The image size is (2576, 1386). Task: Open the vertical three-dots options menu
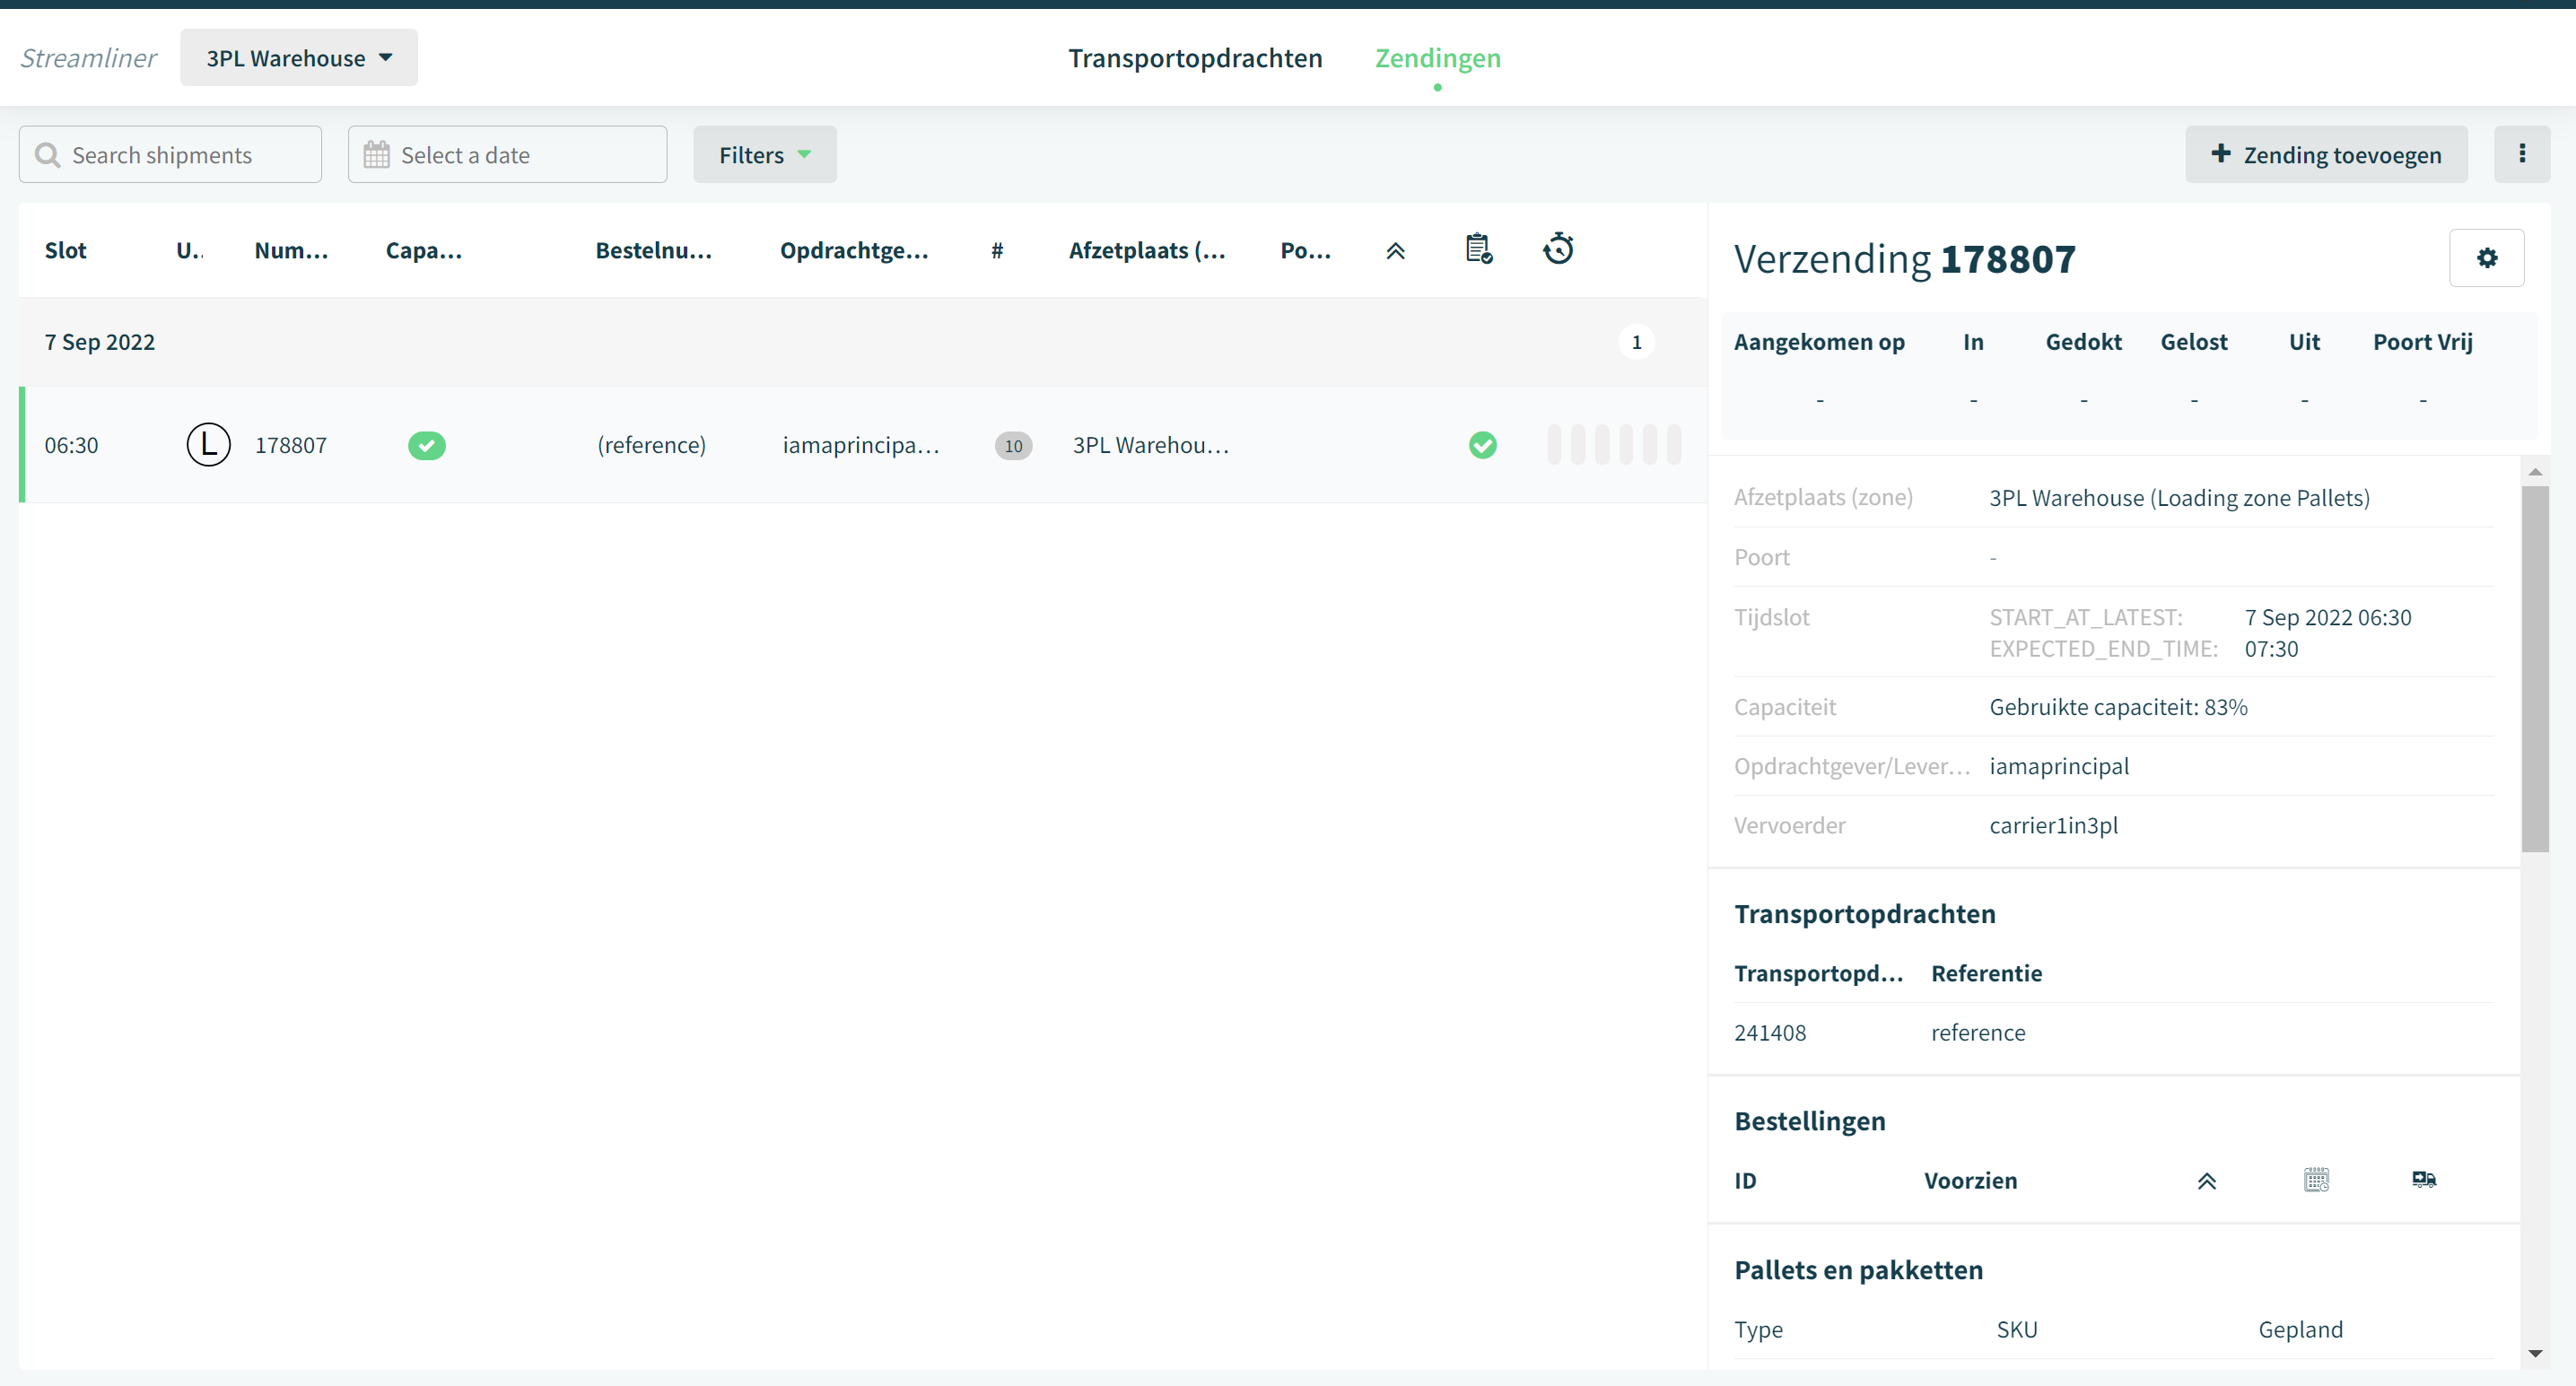(2521, 154)
